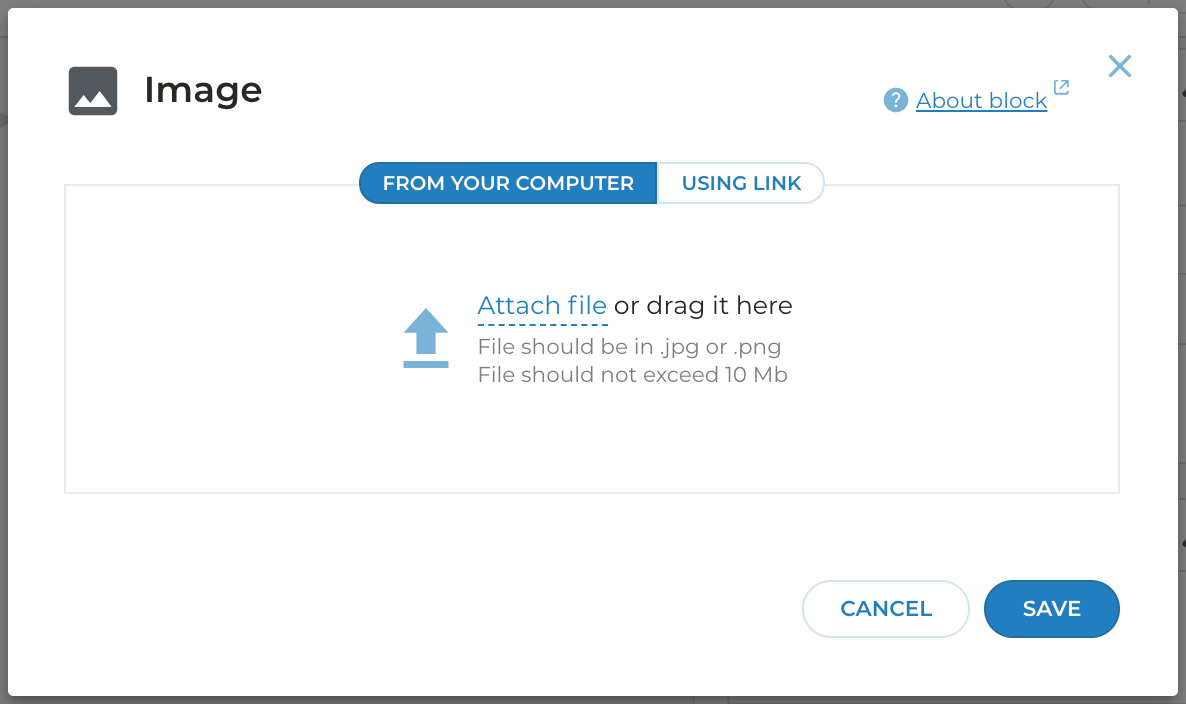
Task: Click the Attach file link
Action: tap(542, 306)
